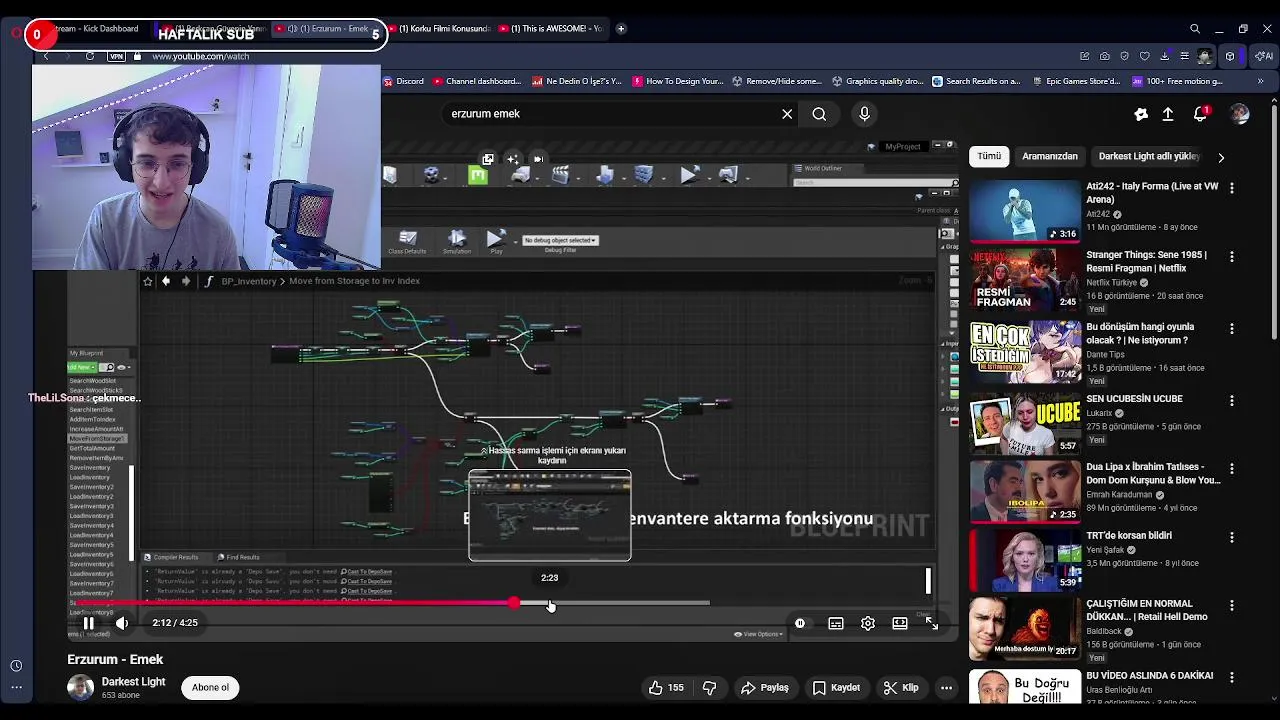Select the Tümü filter chip
The width and height of the screenshot is (1280, 720).
pyautogui.click(x=989, y=156)
